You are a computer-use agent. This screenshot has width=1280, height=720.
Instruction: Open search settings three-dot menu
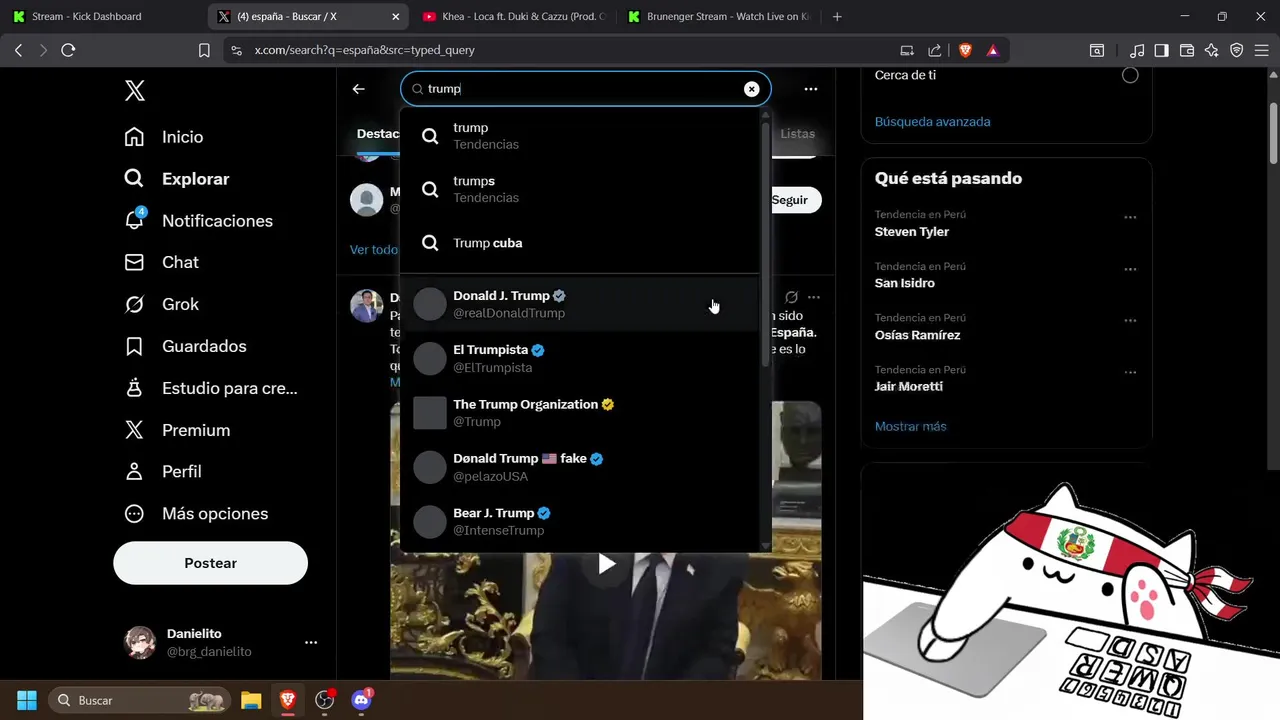(811, 89)
